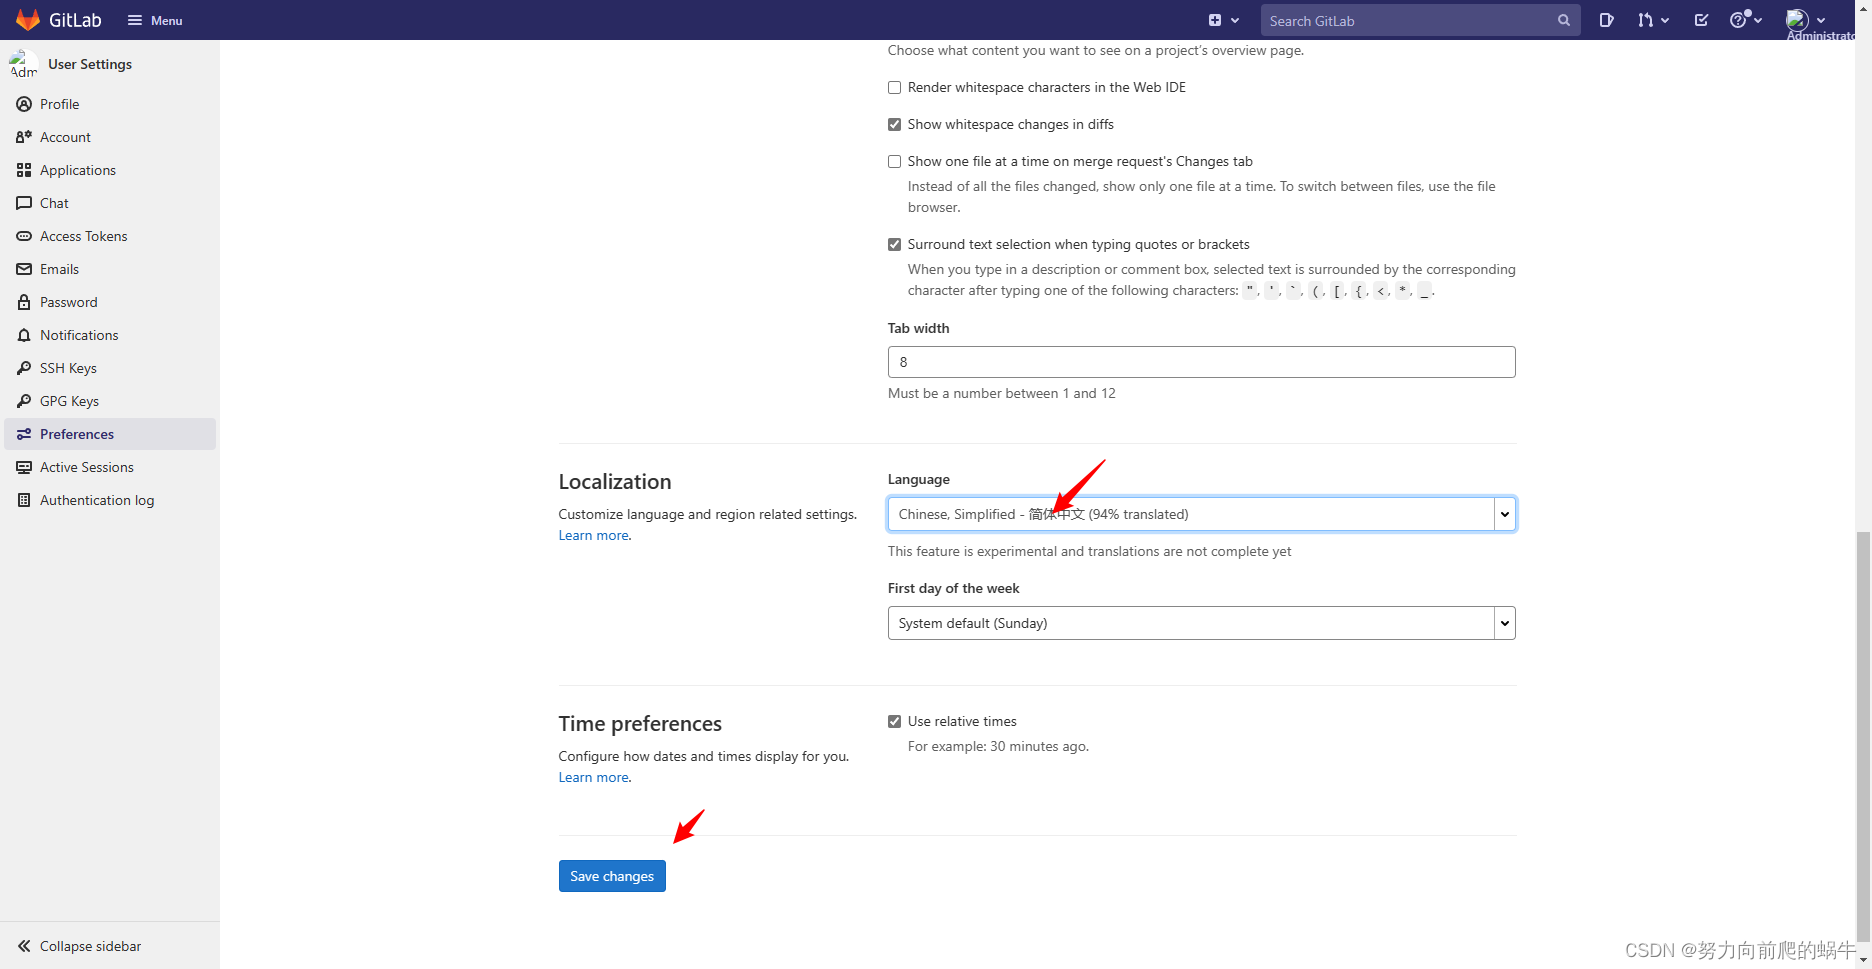Enable Render whitespace characters in Web IDE
The image size is (1872, 969).
pos(894,88)
